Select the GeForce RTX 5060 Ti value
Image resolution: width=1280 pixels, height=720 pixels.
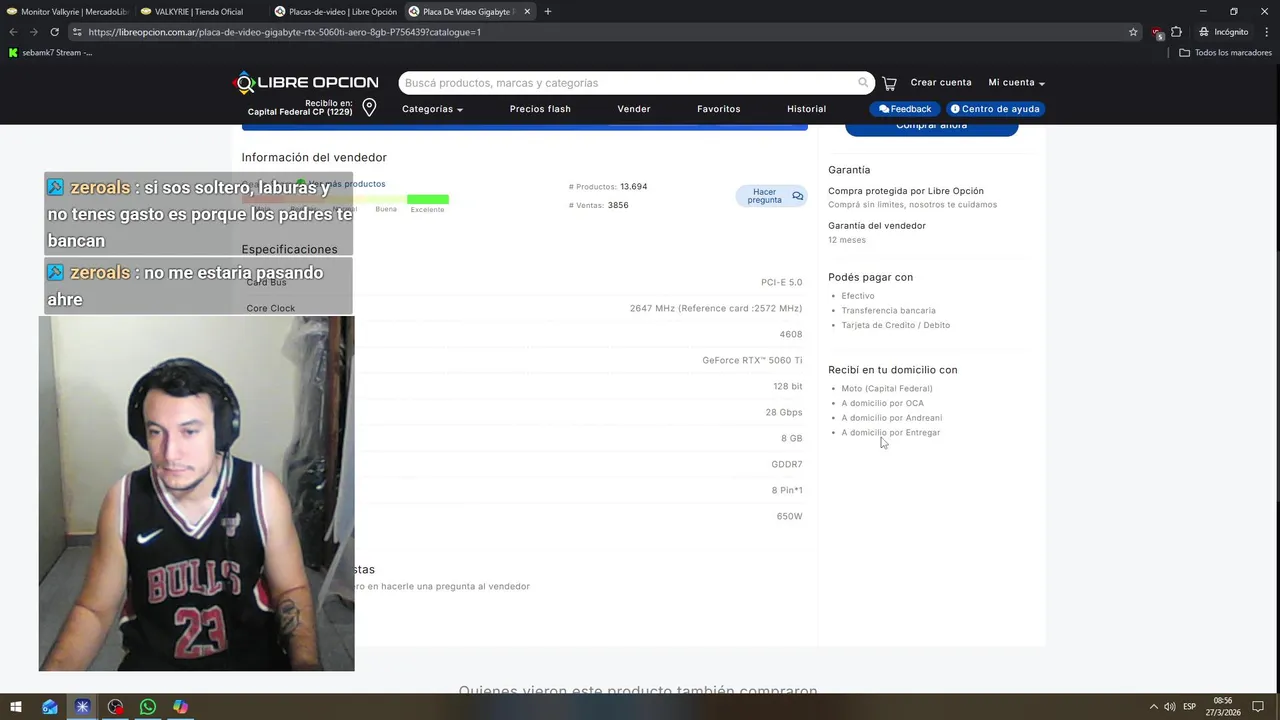pos(752,361)
